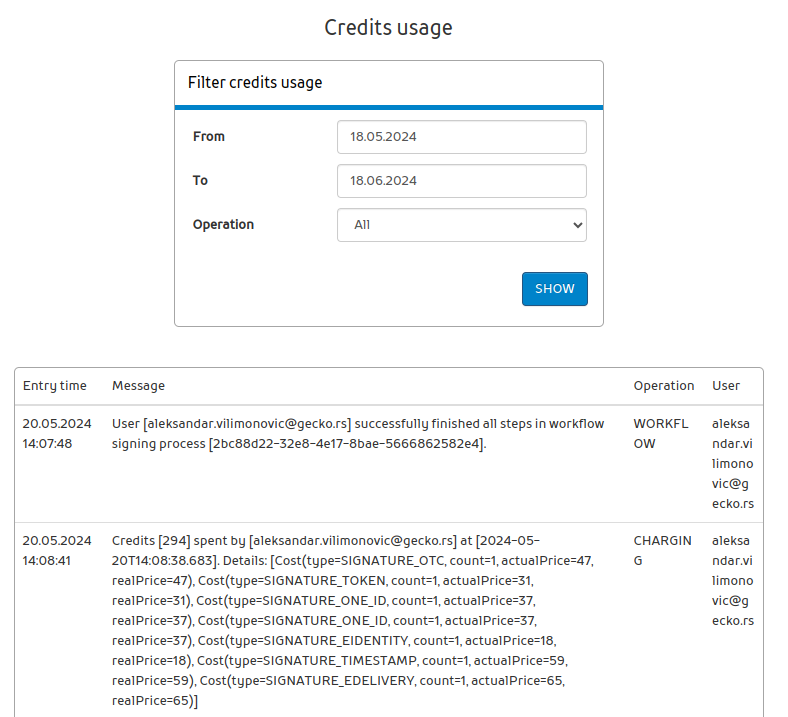Click the From field label

coord(209,137)
